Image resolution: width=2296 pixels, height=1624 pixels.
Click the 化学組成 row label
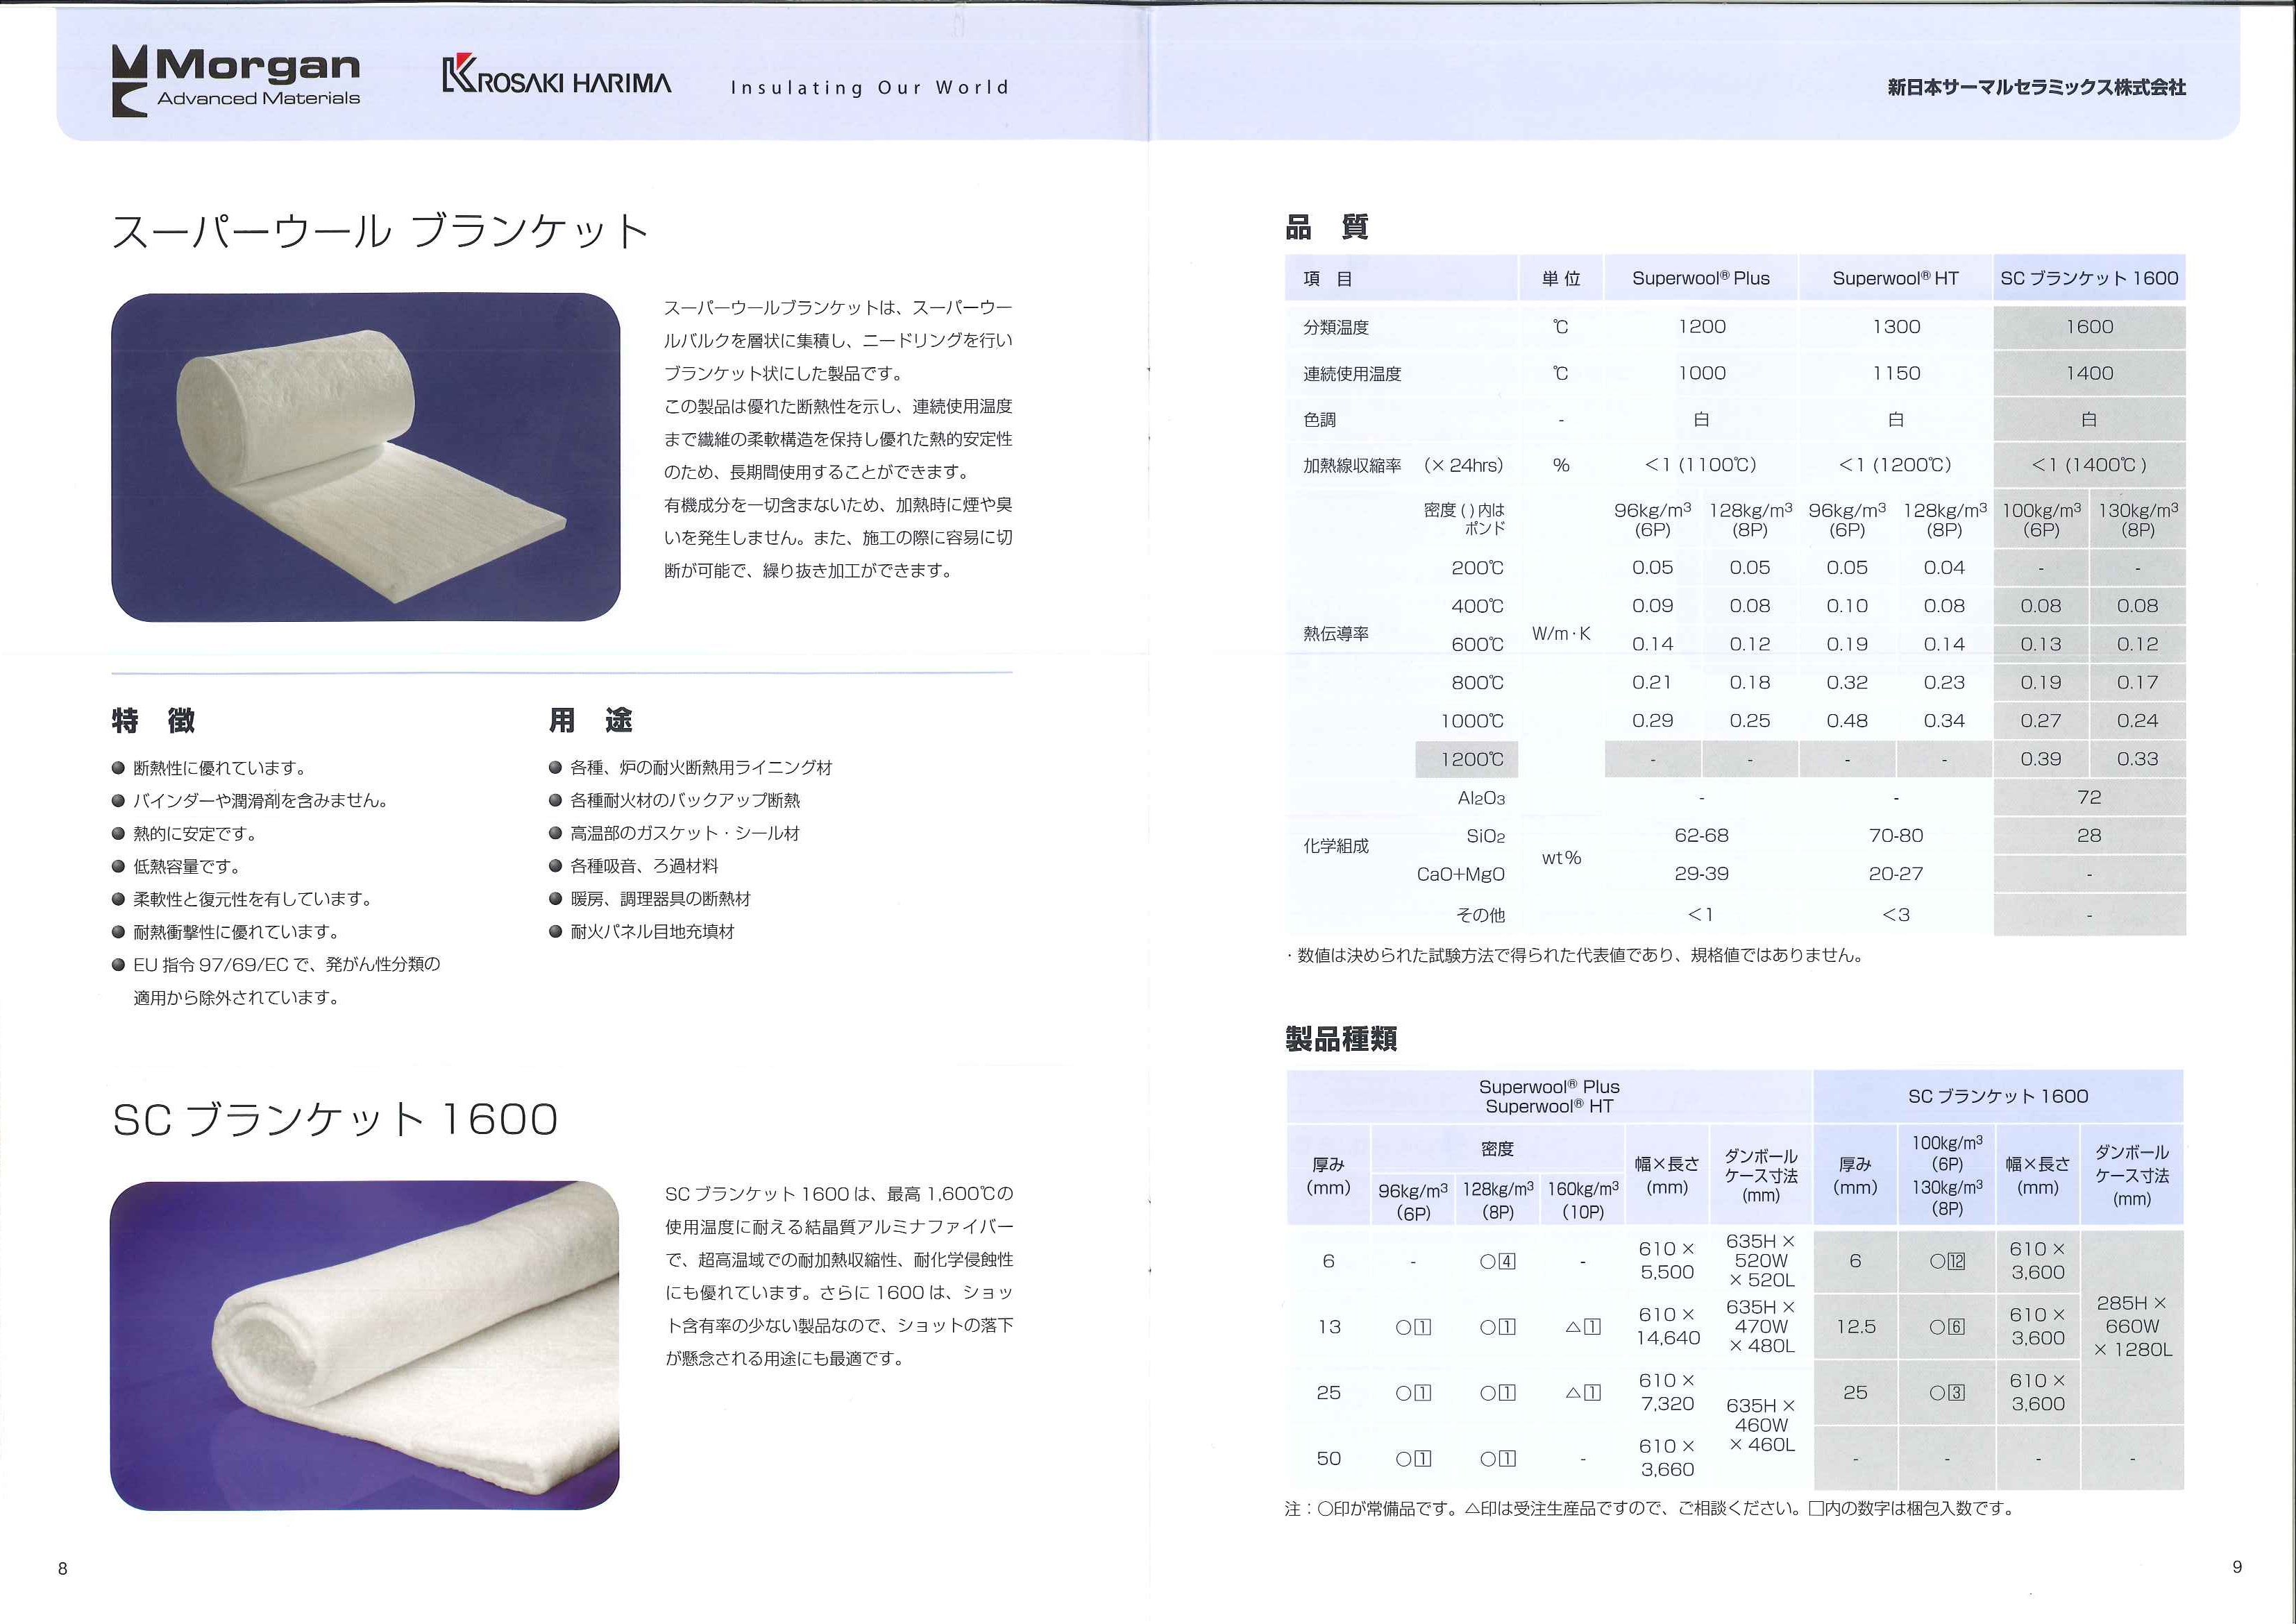pos(1336,847)
